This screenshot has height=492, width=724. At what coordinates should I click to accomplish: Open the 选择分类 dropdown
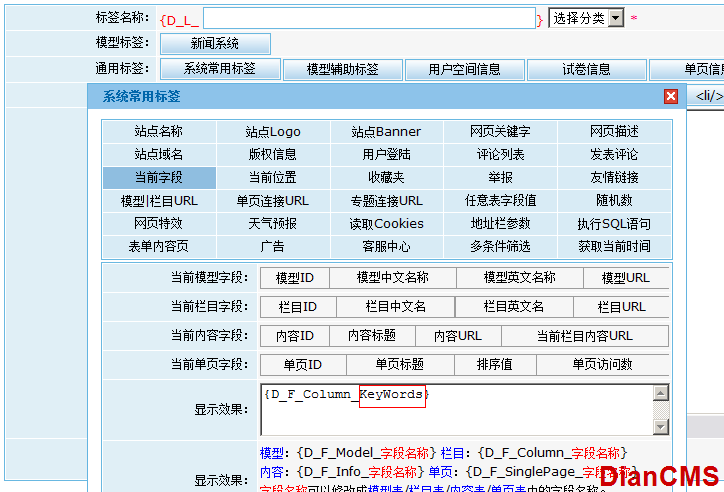(x=586, y=18)
